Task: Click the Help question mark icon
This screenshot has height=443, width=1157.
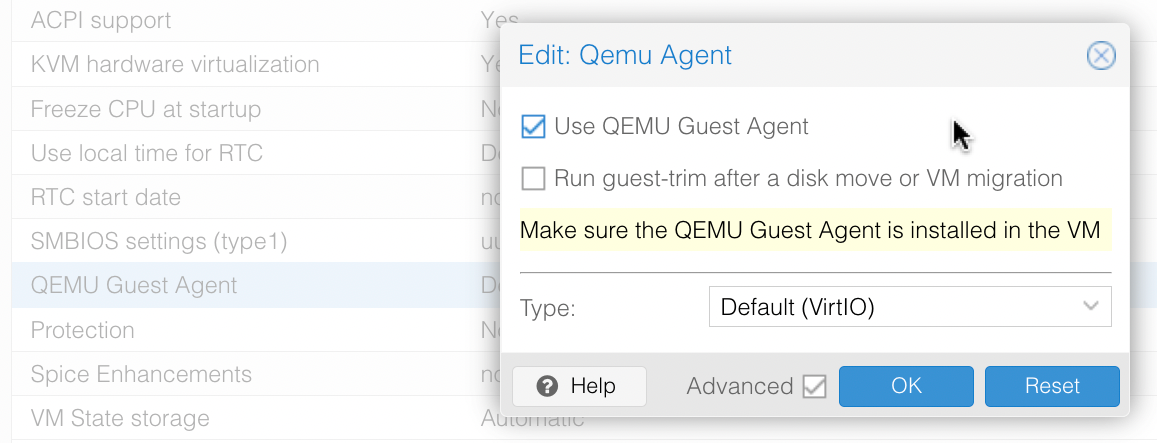Action: click(547, 386)
